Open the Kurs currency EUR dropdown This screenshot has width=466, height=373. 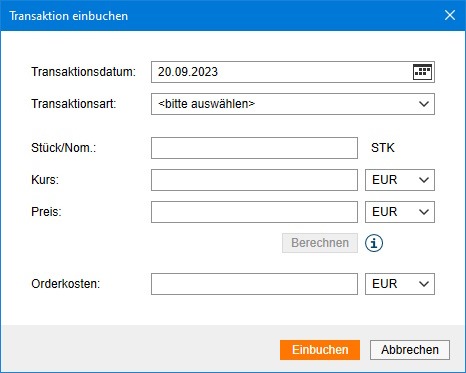tap(400, 180)
